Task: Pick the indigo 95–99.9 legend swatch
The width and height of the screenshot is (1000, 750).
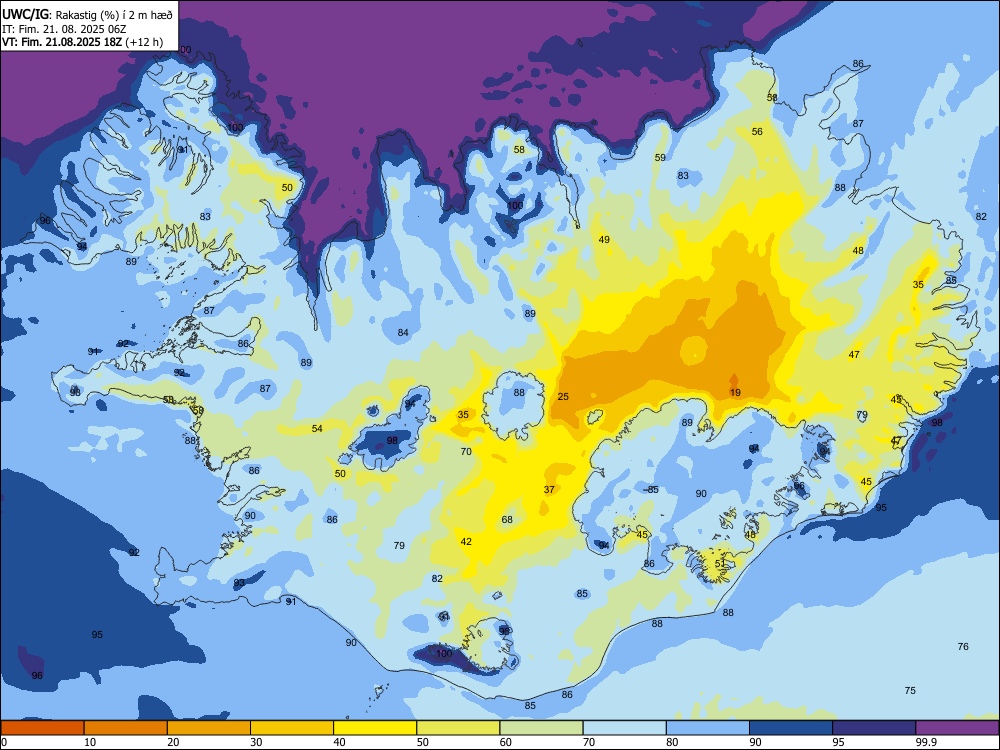Action: (x=874, y=728)
